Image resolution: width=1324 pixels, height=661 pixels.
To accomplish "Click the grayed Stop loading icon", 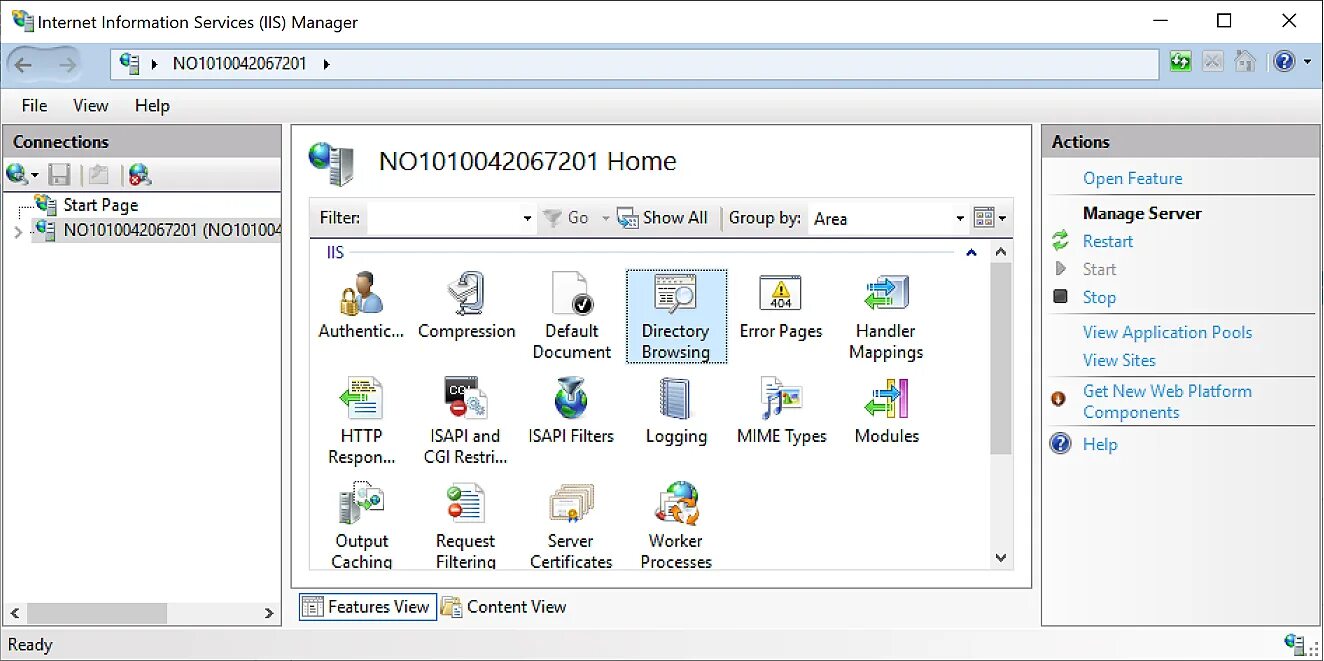I will [1213, 62].
